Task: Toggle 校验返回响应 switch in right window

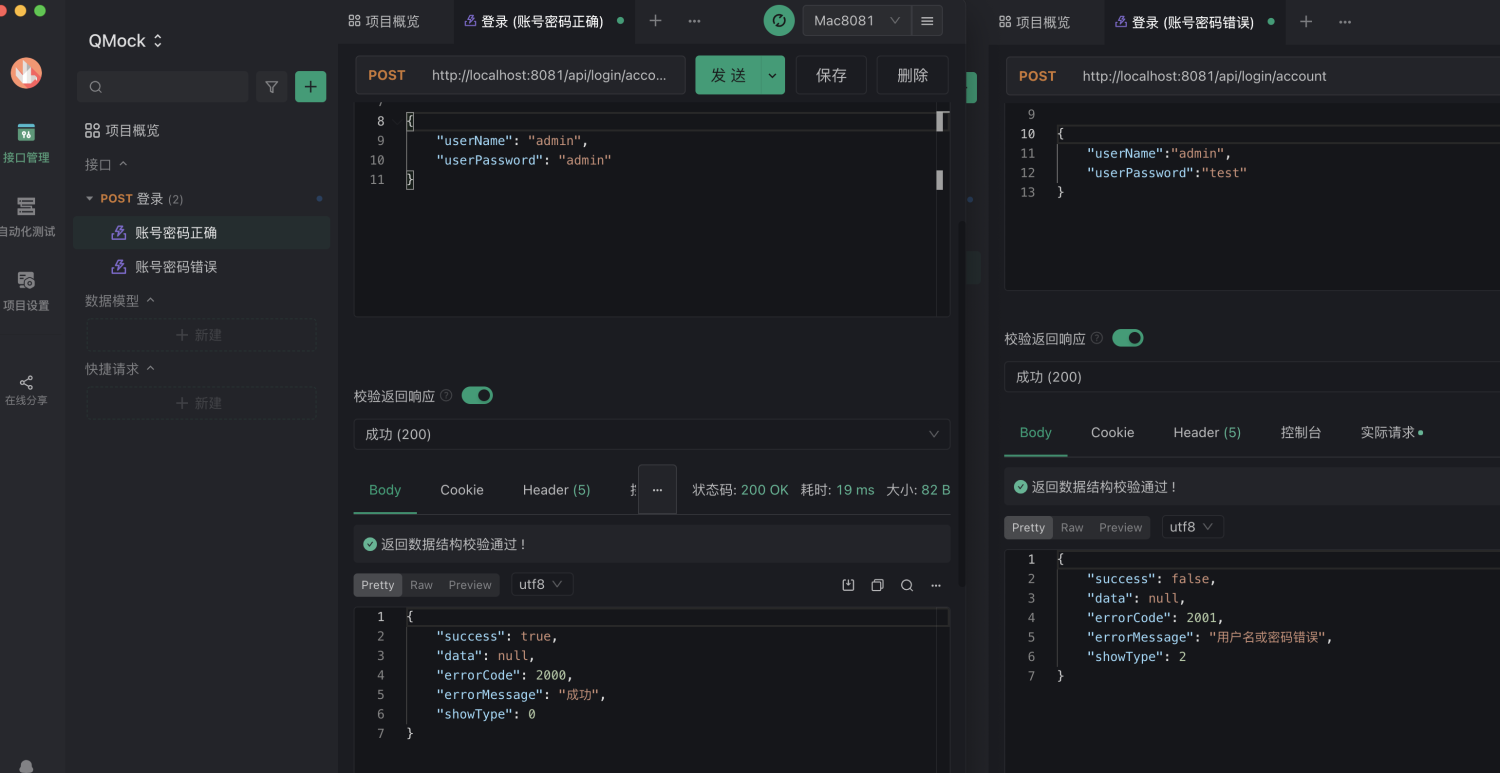Action: (x=1128, y=338)
